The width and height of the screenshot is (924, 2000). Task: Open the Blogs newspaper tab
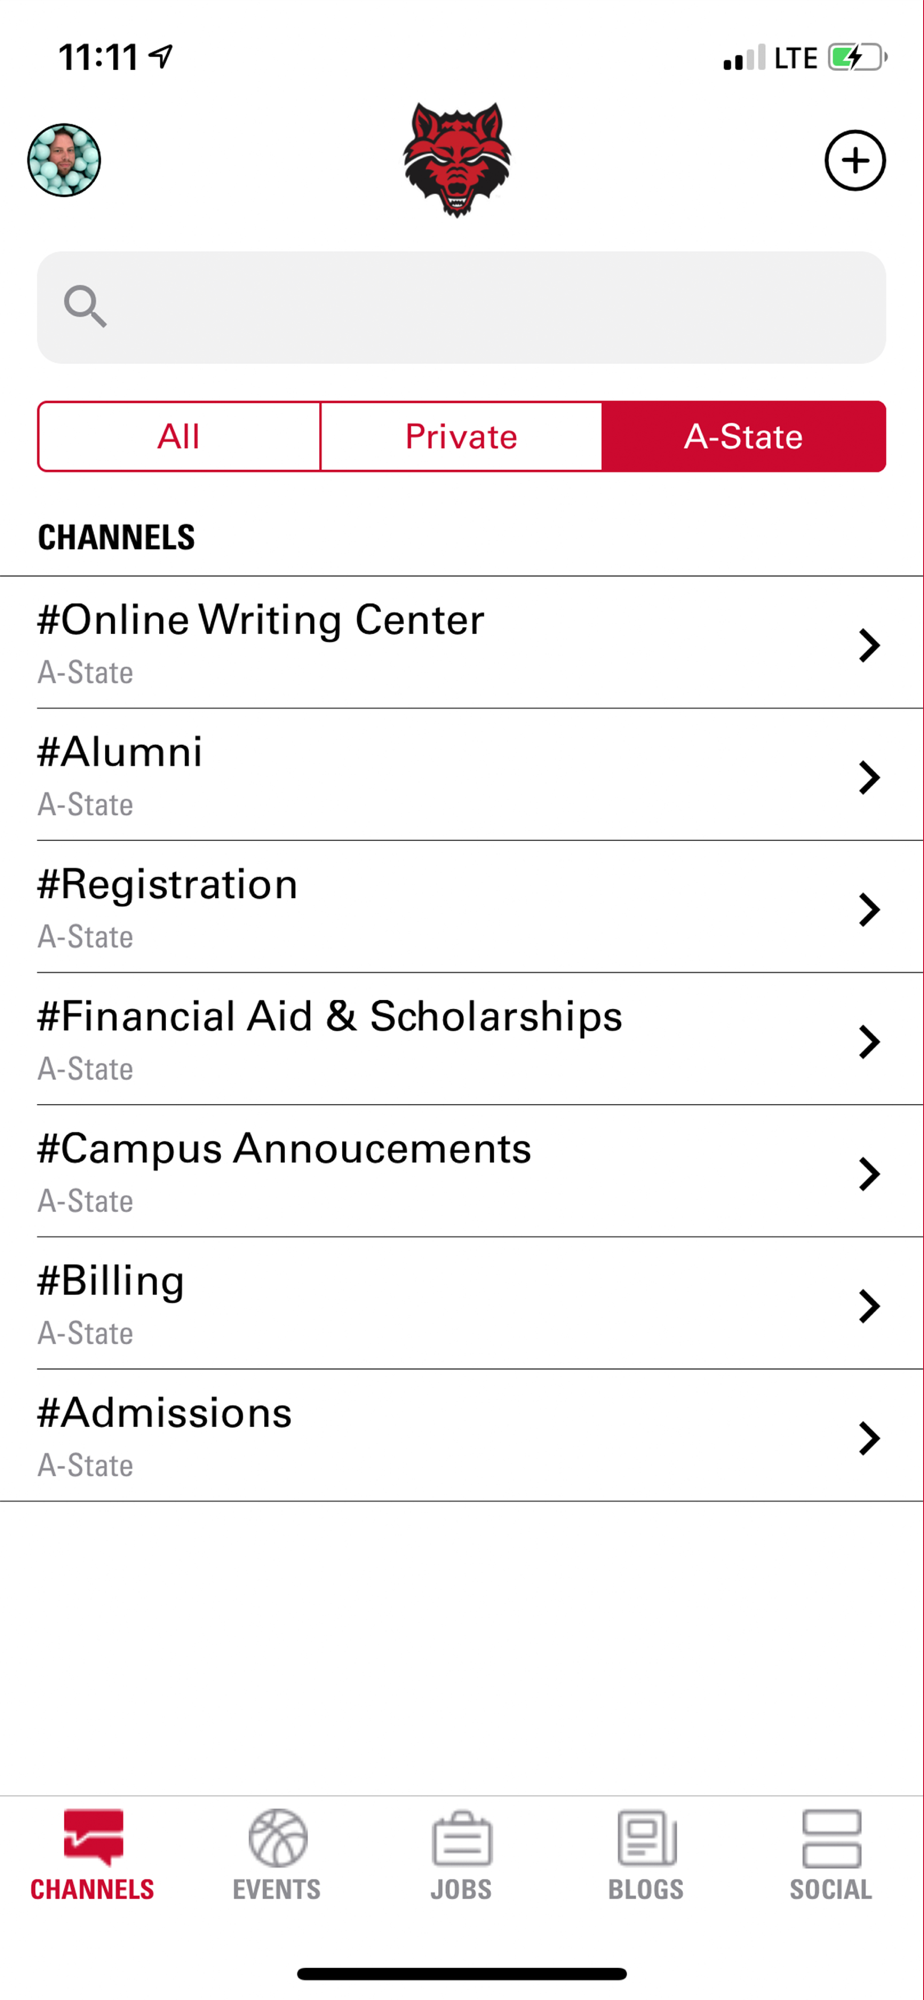pyautogui.click(x=646, y=1855)
